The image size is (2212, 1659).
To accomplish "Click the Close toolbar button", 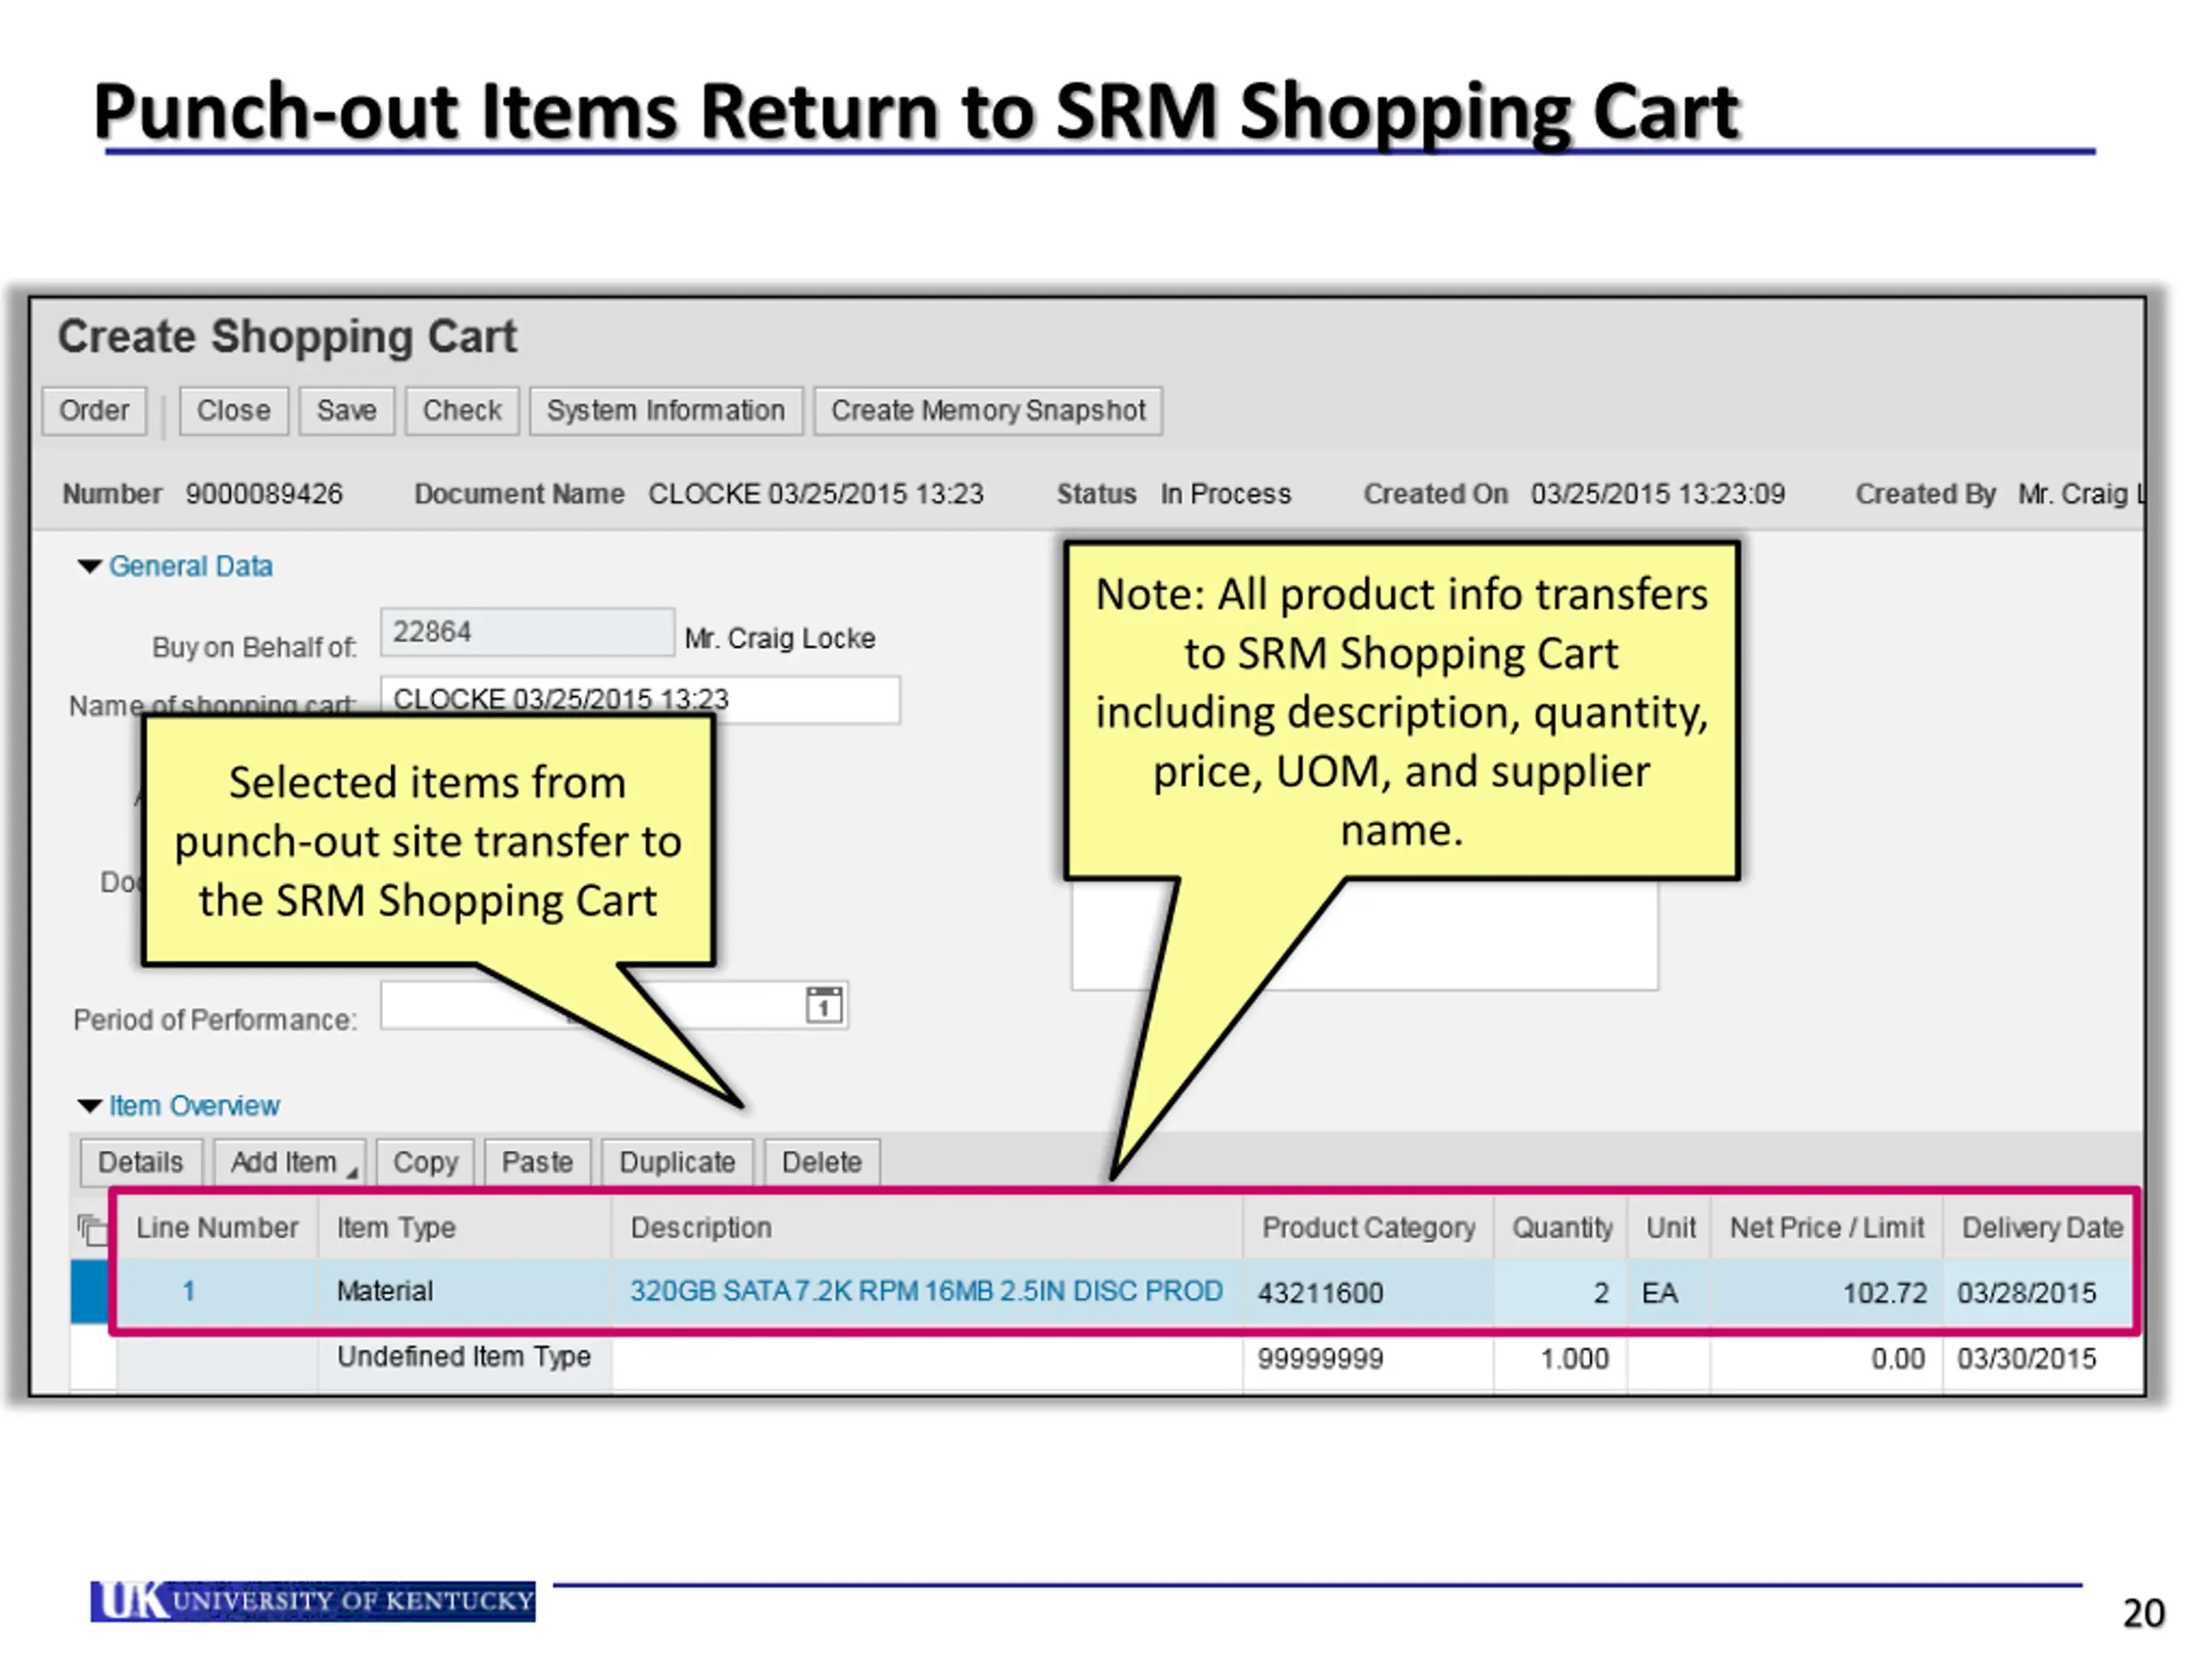I will (233, 411).
